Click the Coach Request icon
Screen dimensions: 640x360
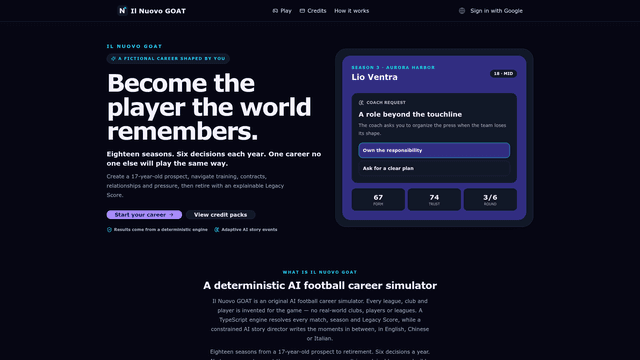pyautogui.click(x=361, y=102)
